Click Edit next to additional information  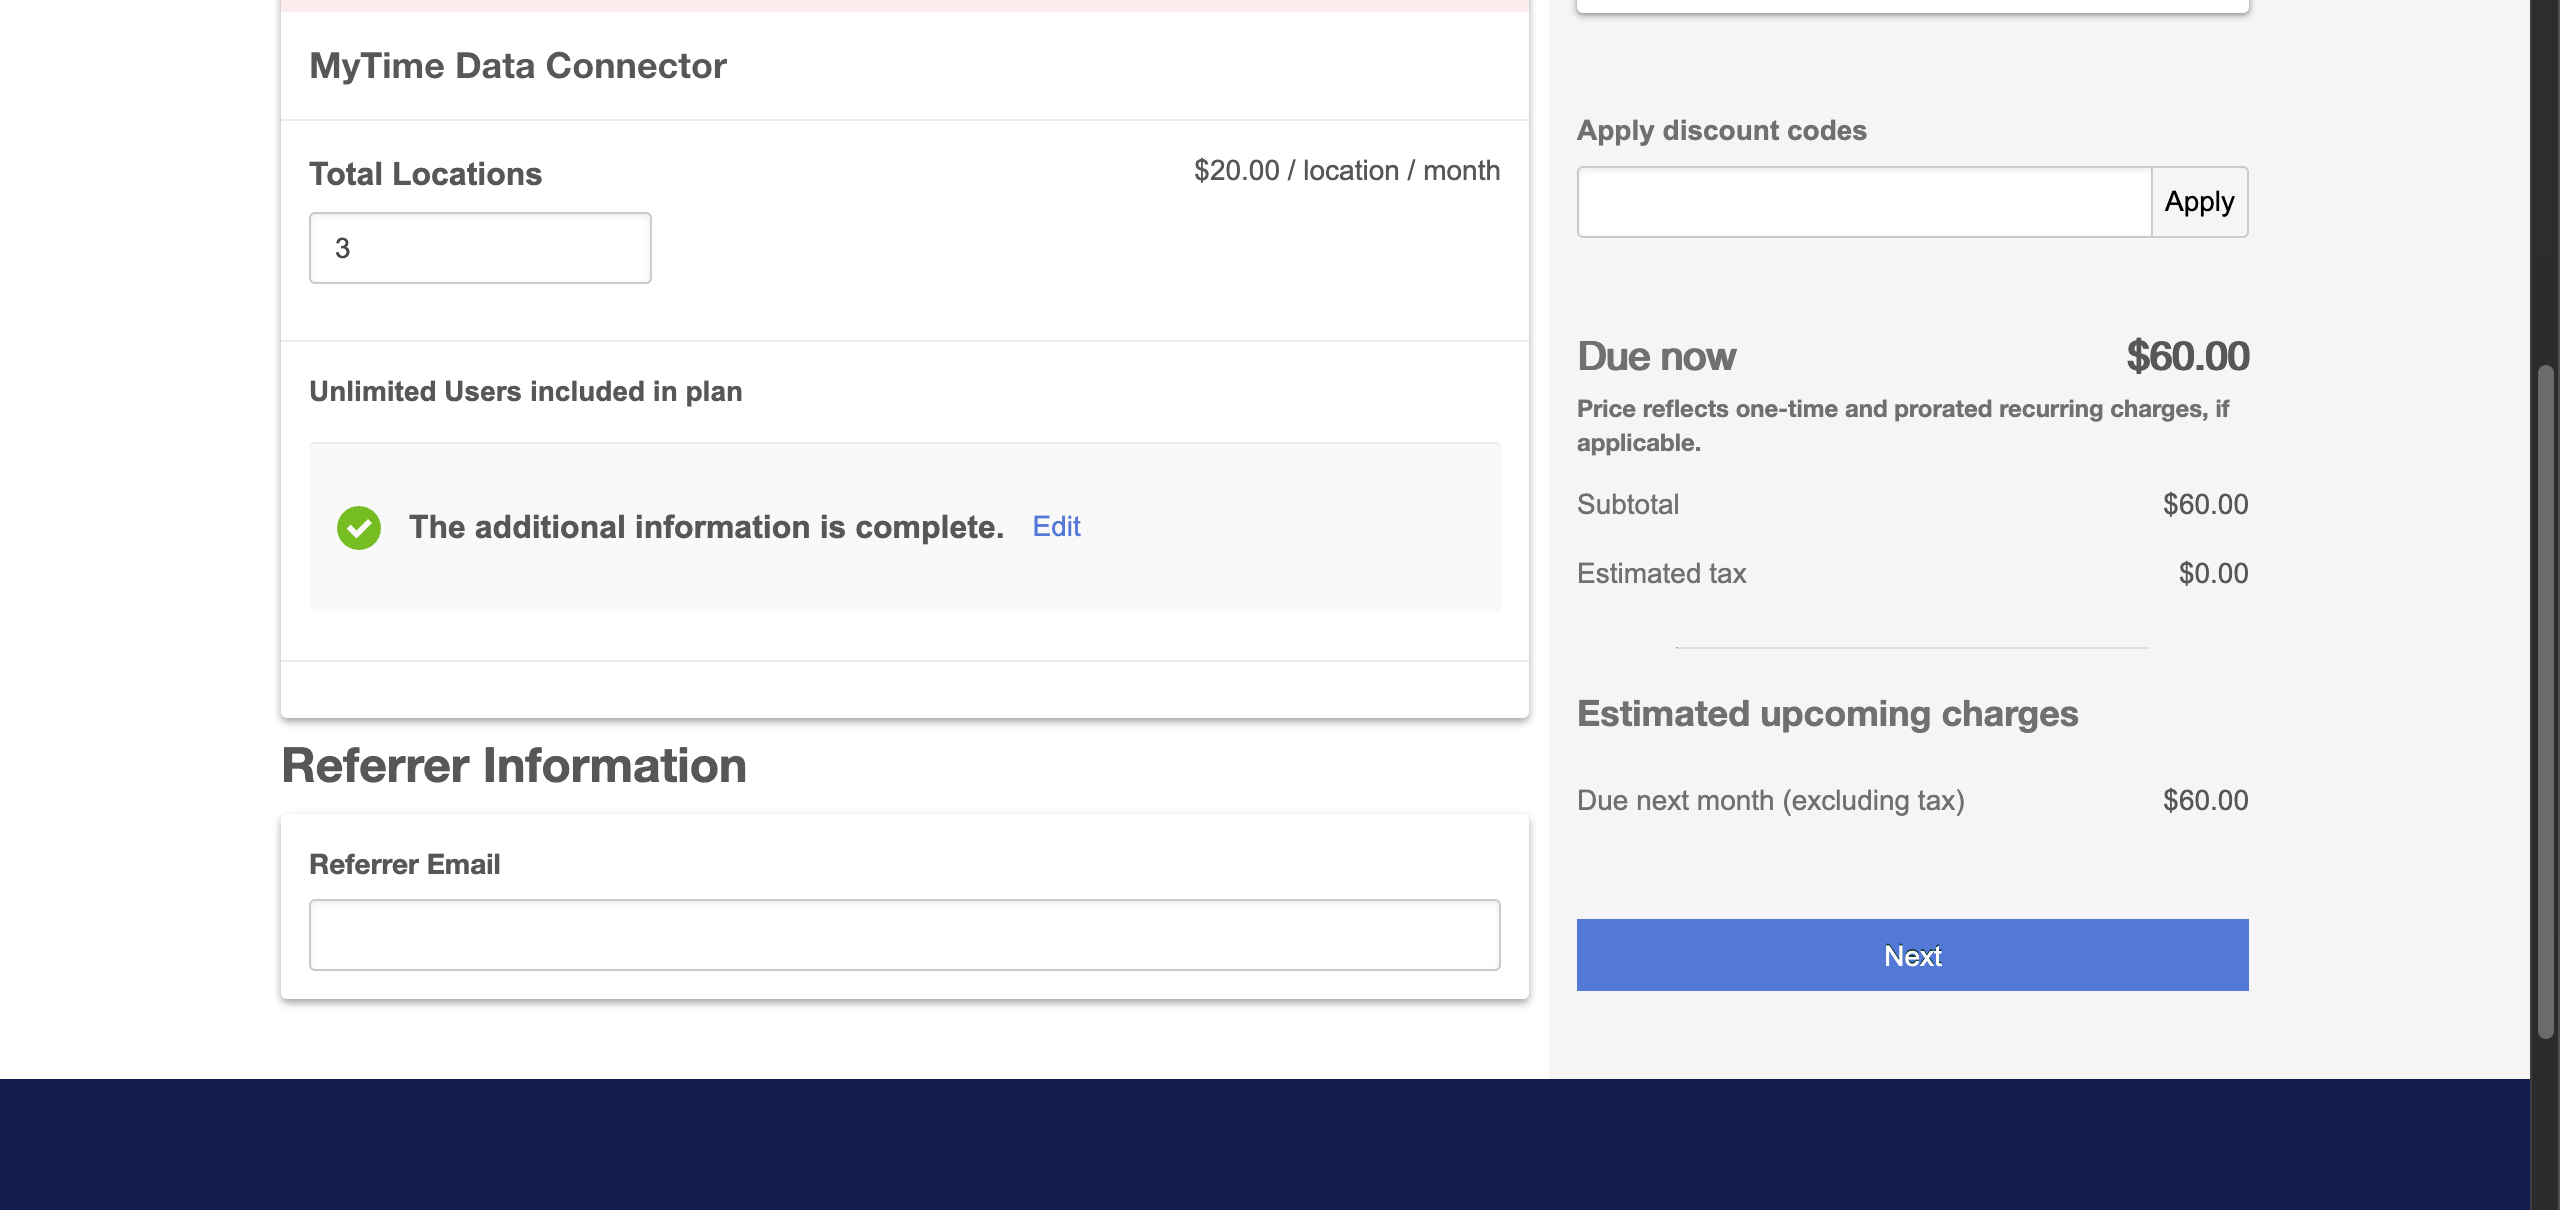(1056, 526)
